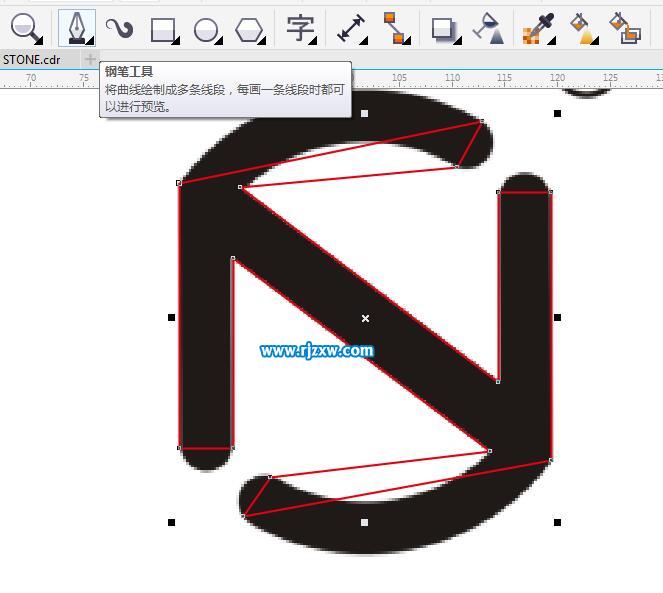Select the Zoom magnifier tool
The height and width of the screenshot is (593, 663).
coord(25,27)
